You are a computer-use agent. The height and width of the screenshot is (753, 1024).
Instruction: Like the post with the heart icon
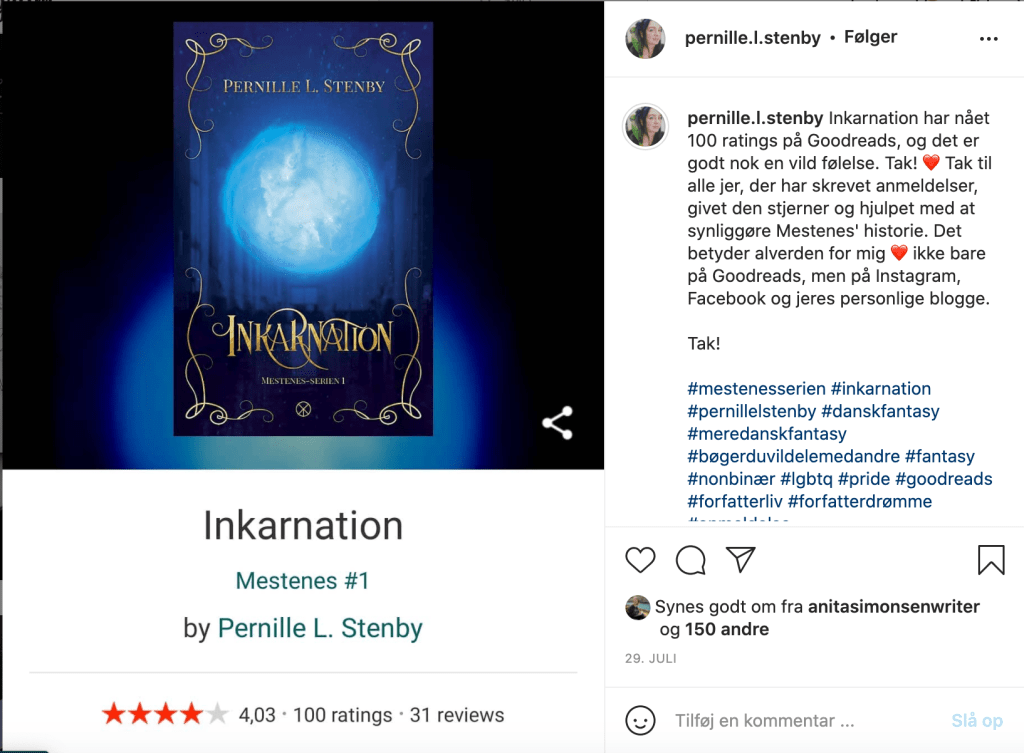tap(640, 560)
